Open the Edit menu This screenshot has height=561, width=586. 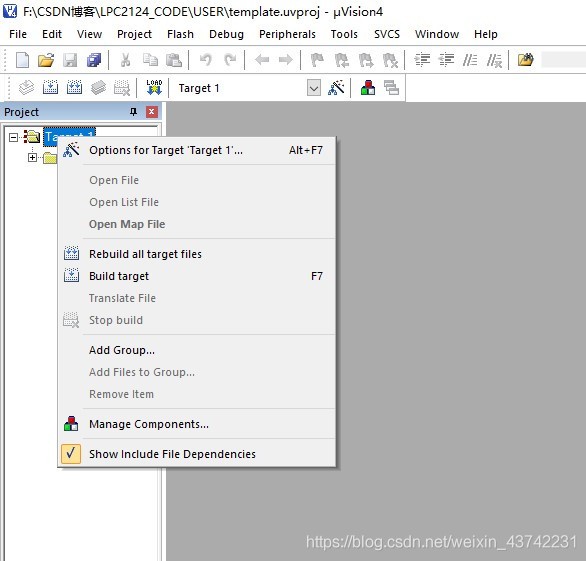click(x=52, y=34)
